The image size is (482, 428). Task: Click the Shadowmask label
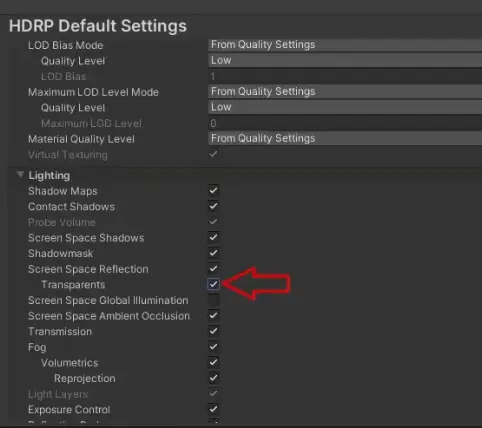pyautogui.click(x=61, y=254)
